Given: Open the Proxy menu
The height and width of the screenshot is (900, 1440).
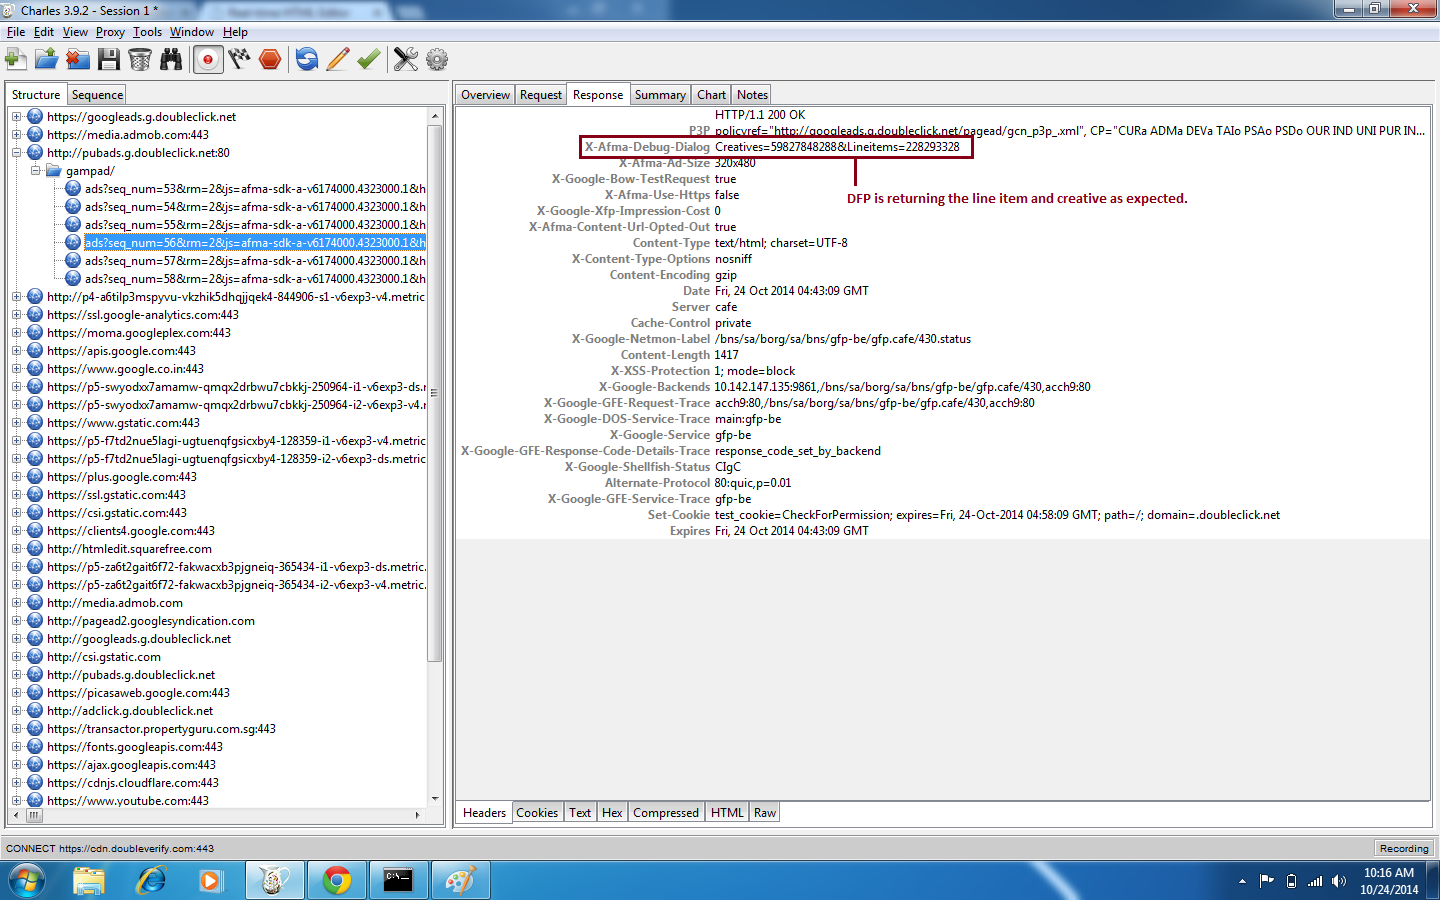Looking at the screenshot, I should tap(110, 32).
